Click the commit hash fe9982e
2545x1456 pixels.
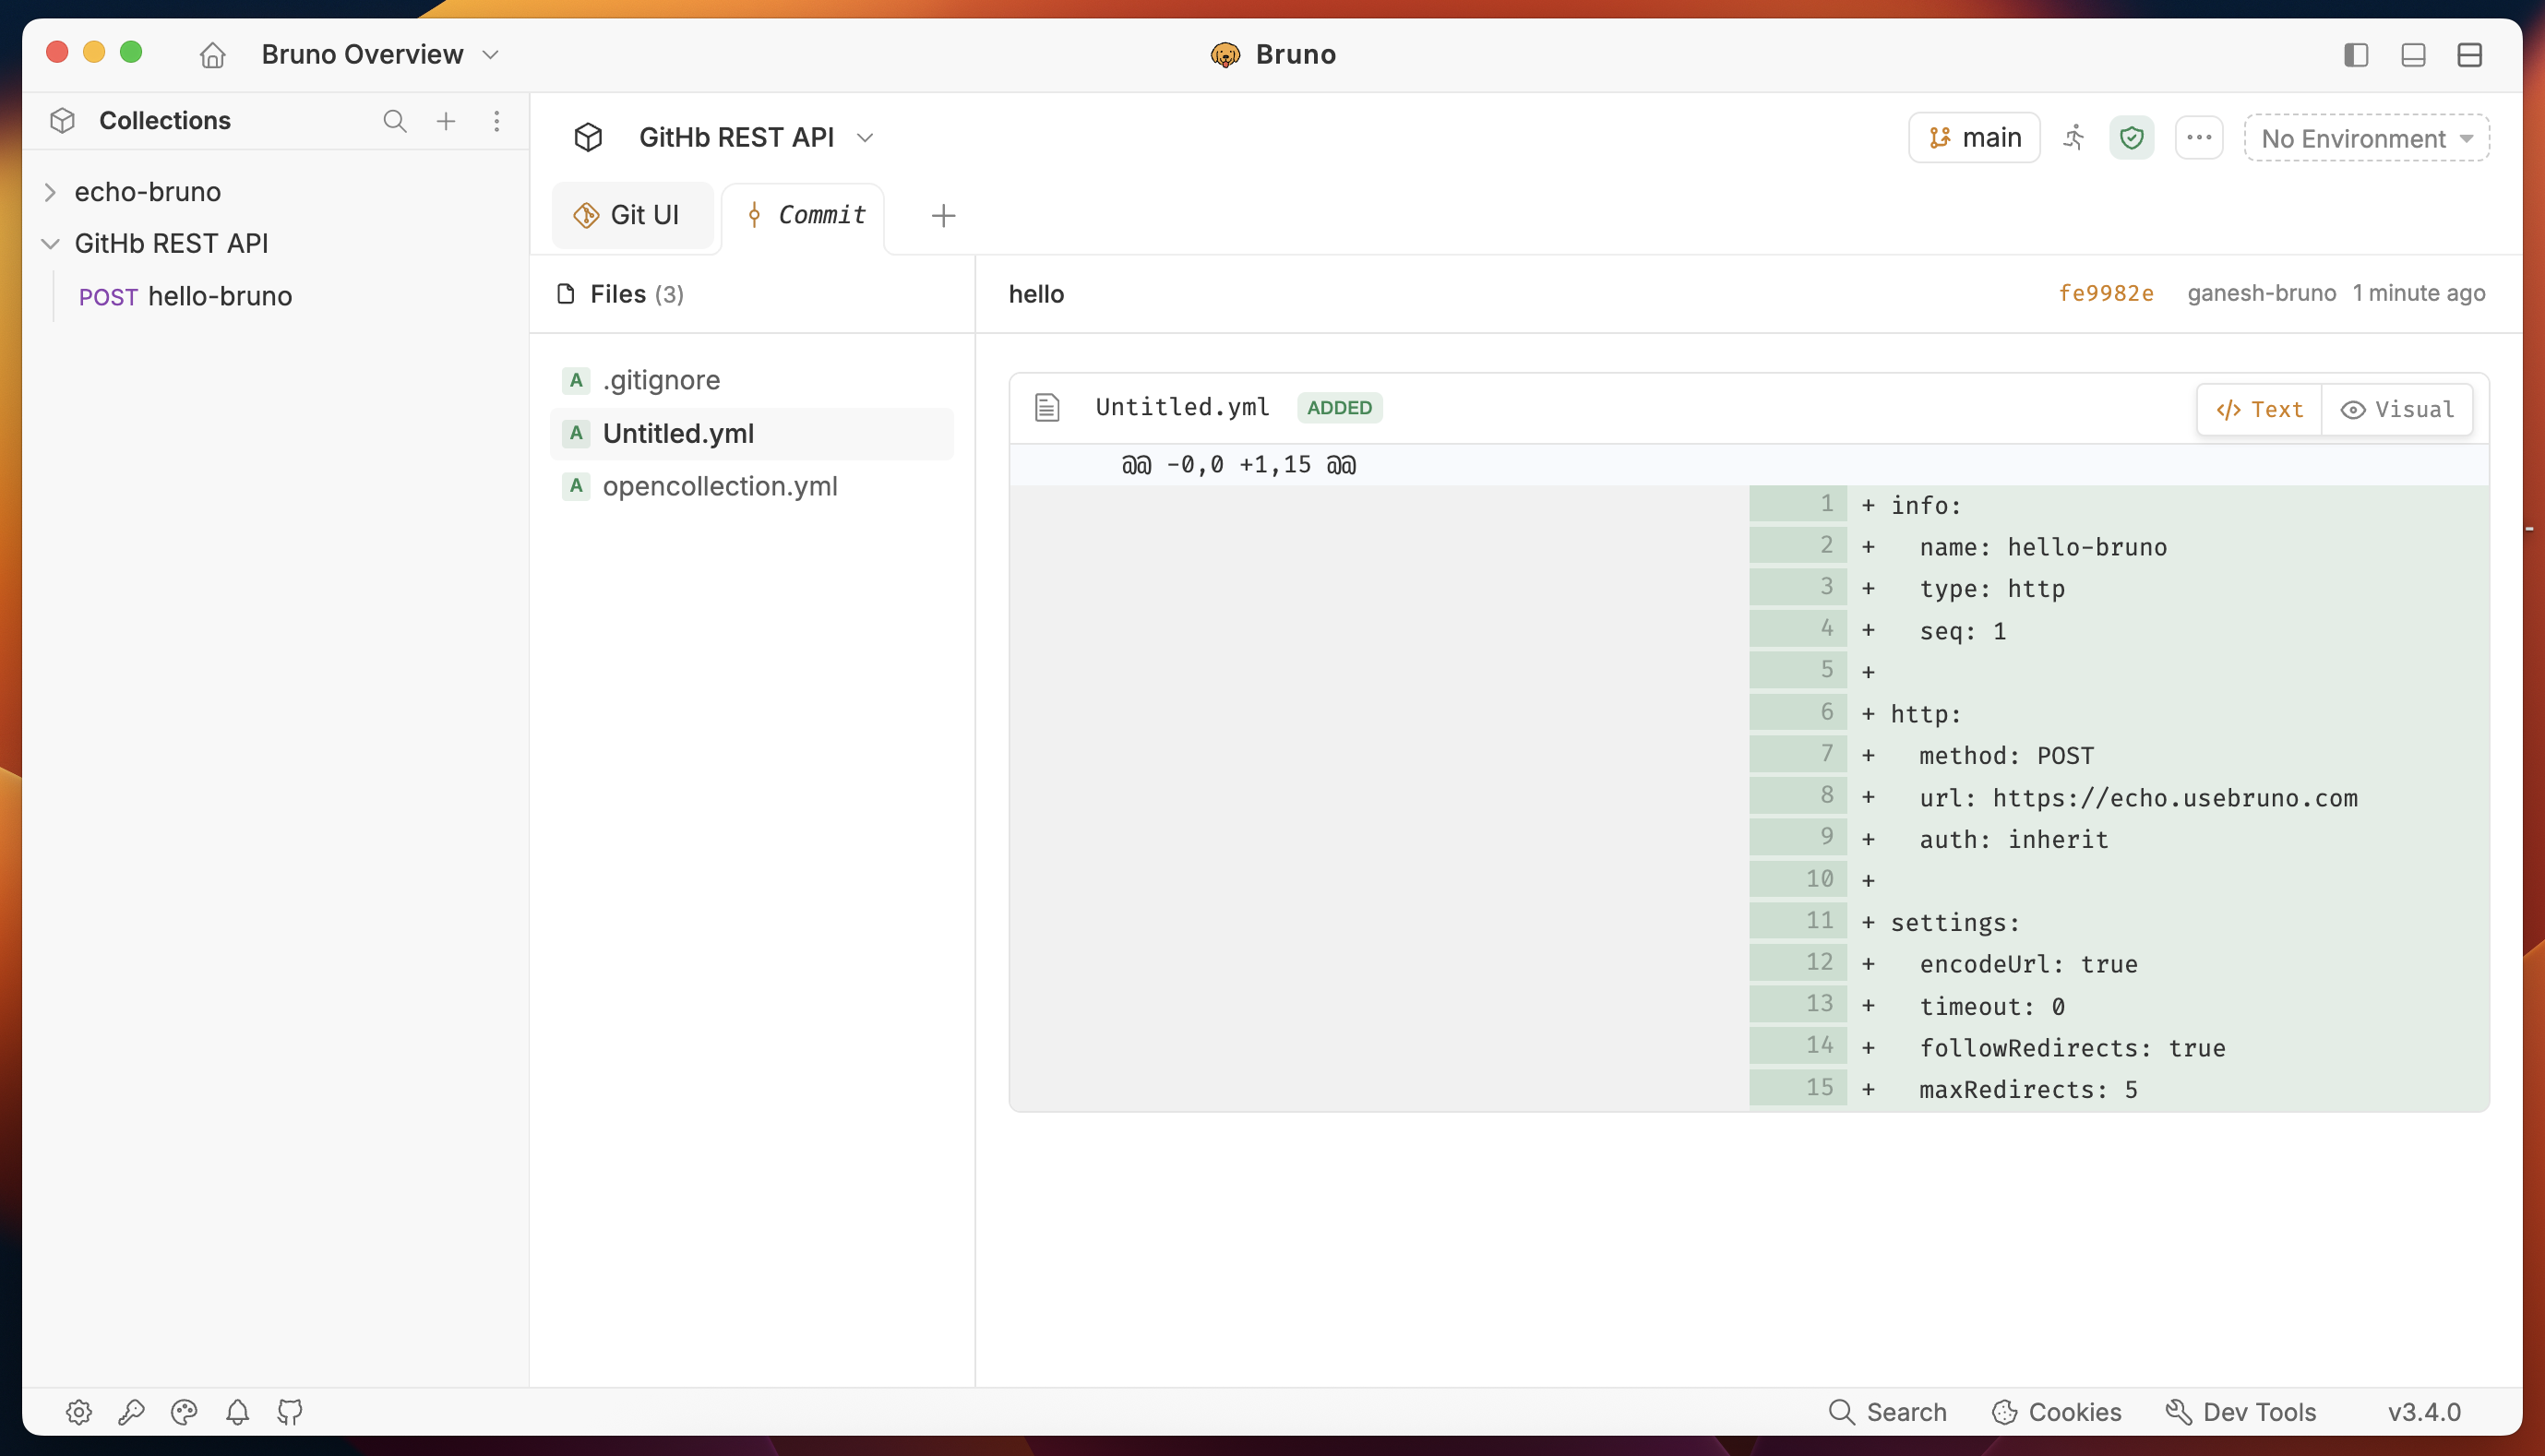(x=2105, y=293)
